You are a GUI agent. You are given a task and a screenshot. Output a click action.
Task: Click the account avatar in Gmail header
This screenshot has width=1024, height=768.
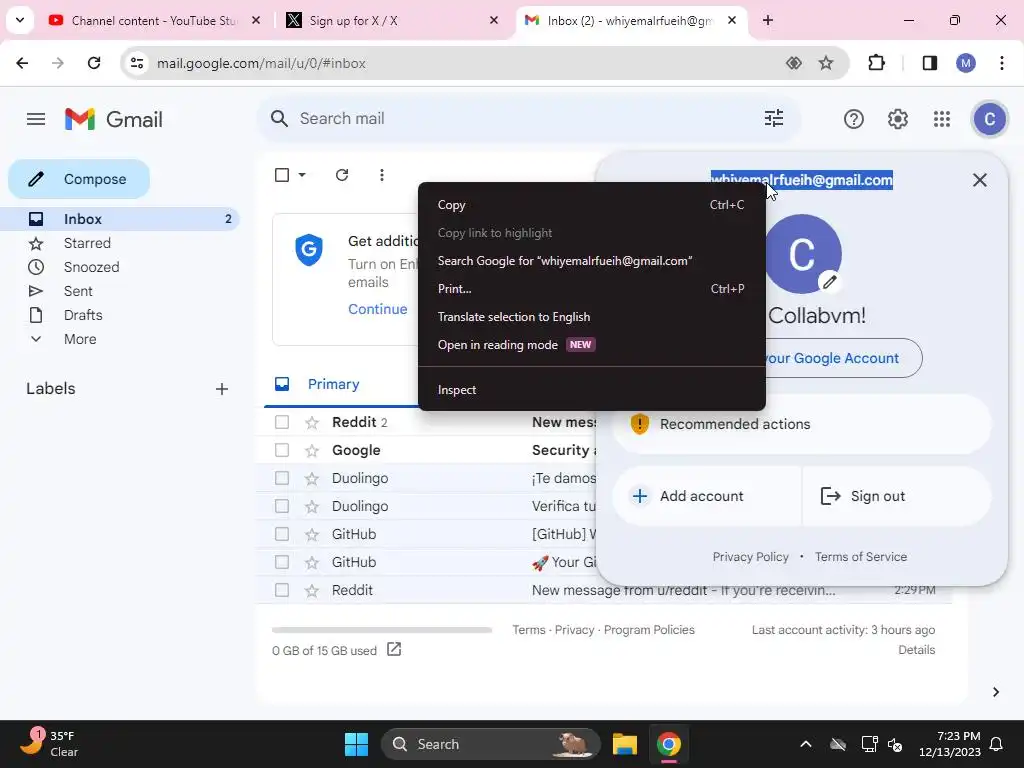click(x=989, y=119)
